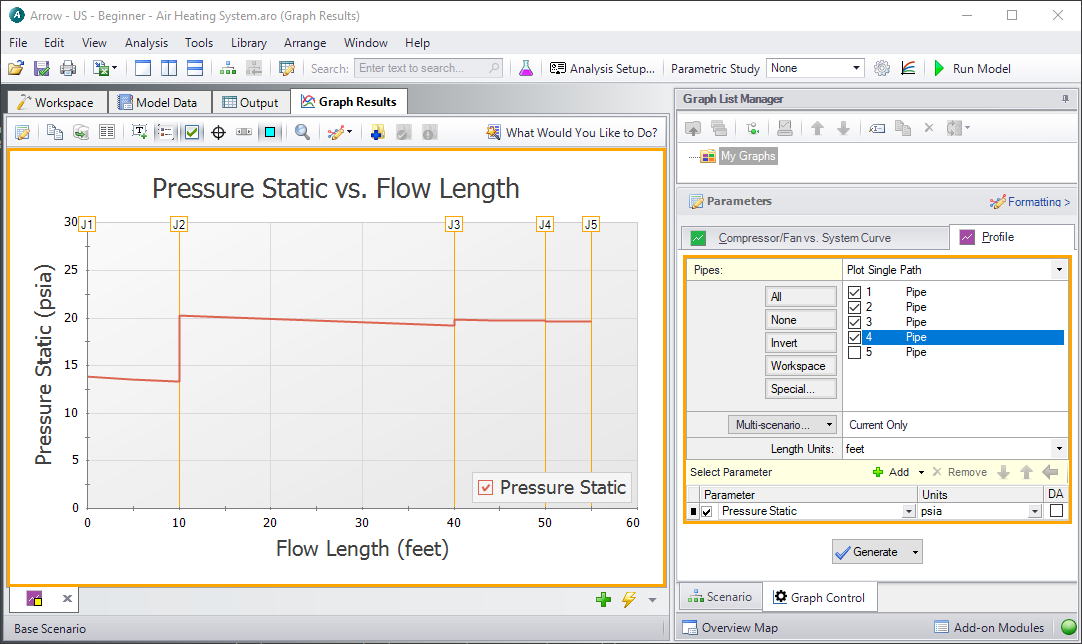Open the Pressure Static parameter dropdown

(x=908, y=511)
